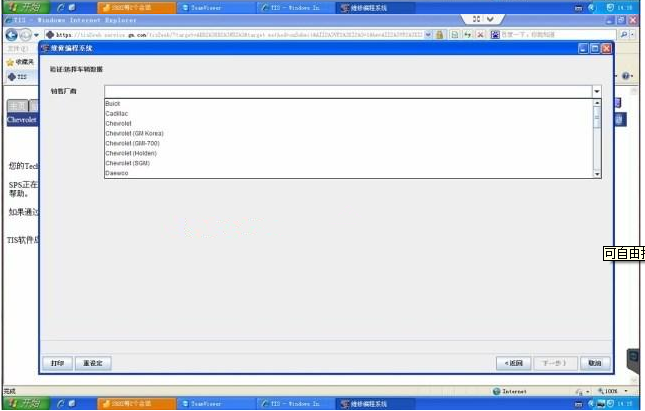
Task: Click the magnifier search button in IE
Action: [624, 35]
